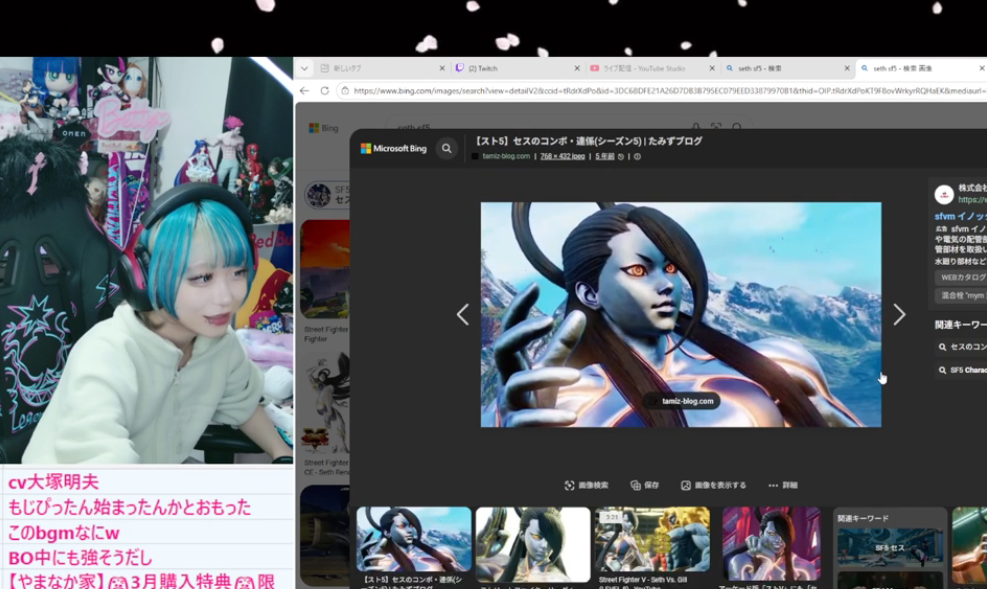Close the 新しいタブ browser tab
The height and width of the screenshot is (589, 987).
(442, 68)
